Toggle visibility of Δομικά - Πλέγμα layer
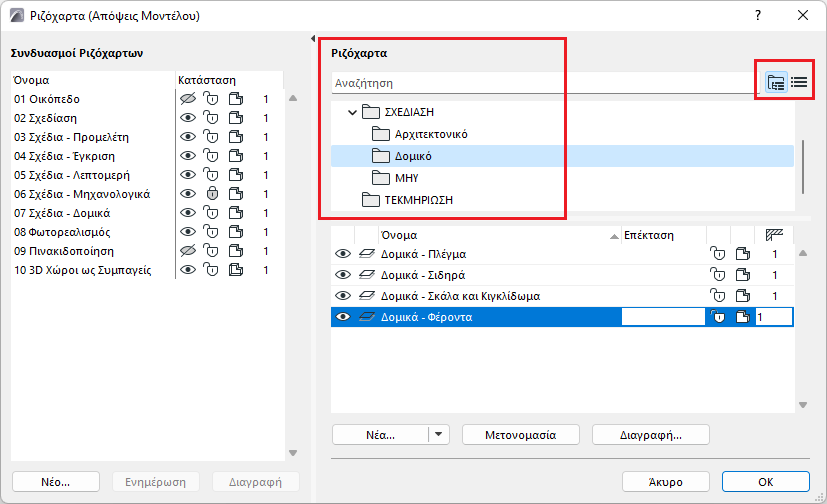Viewport: 827px width, 504px height. point(342,254)
